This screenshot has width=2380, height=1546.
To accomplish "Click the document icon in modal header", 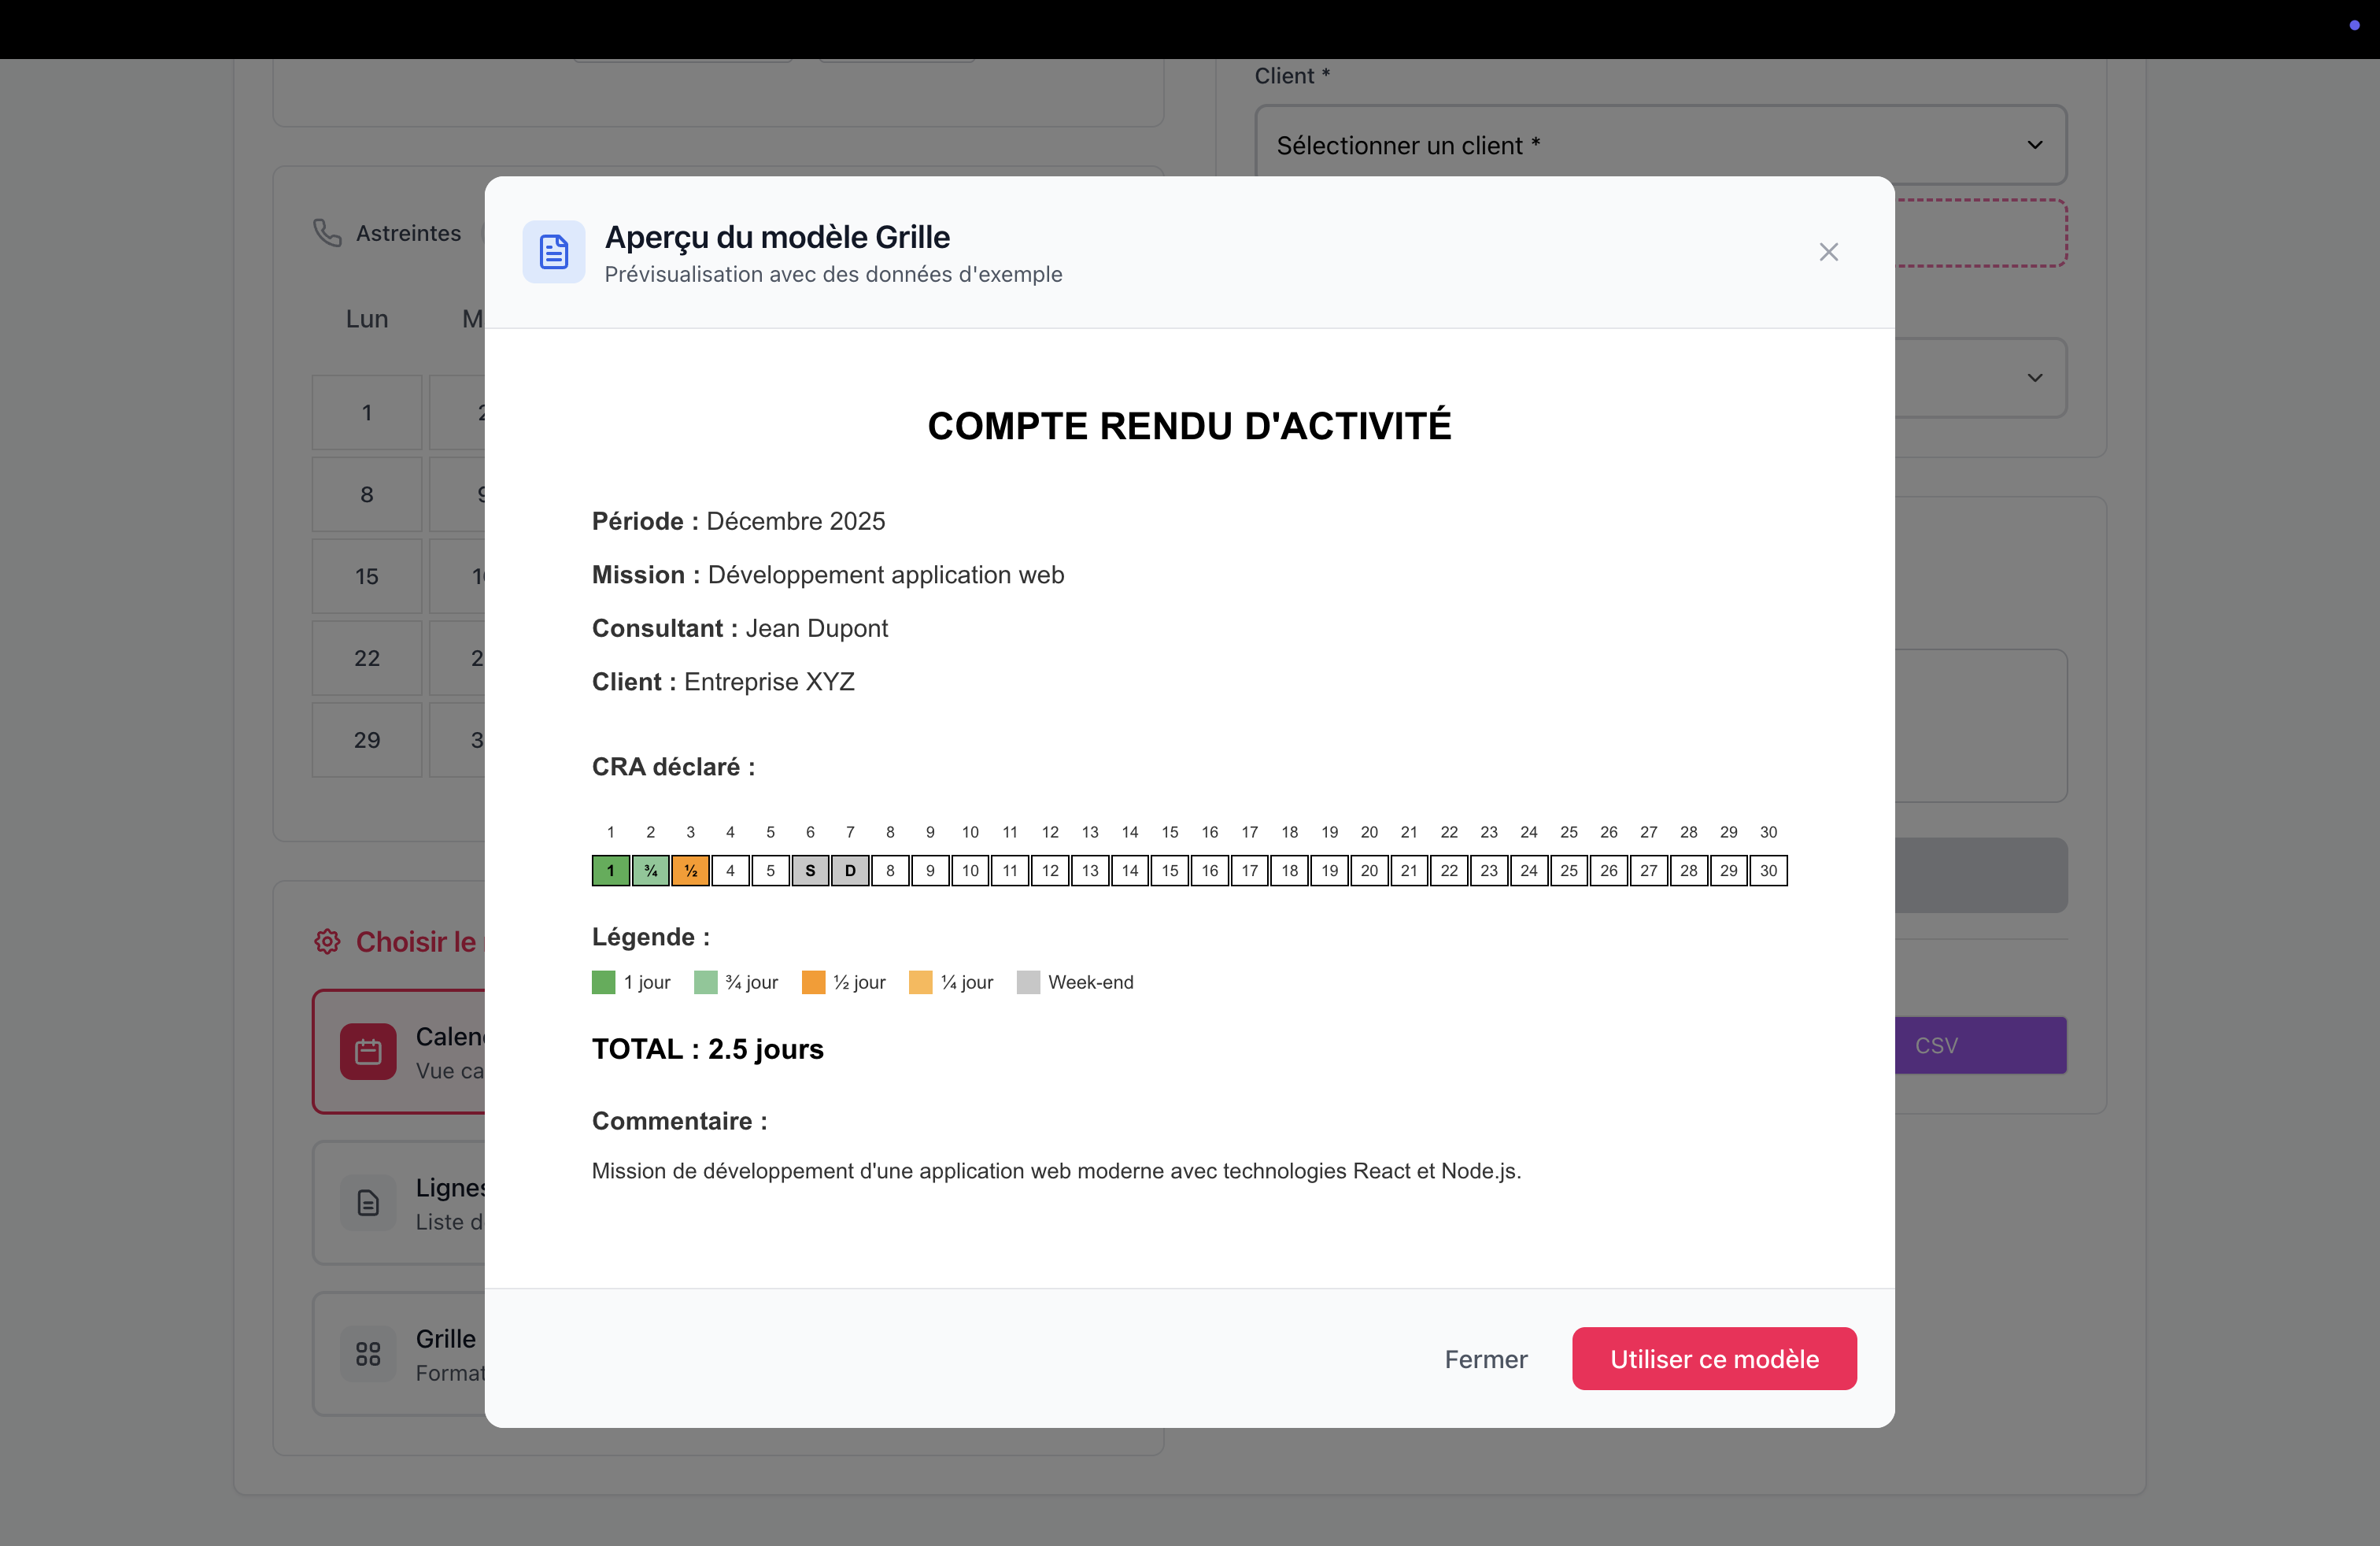I will (553, 252).
